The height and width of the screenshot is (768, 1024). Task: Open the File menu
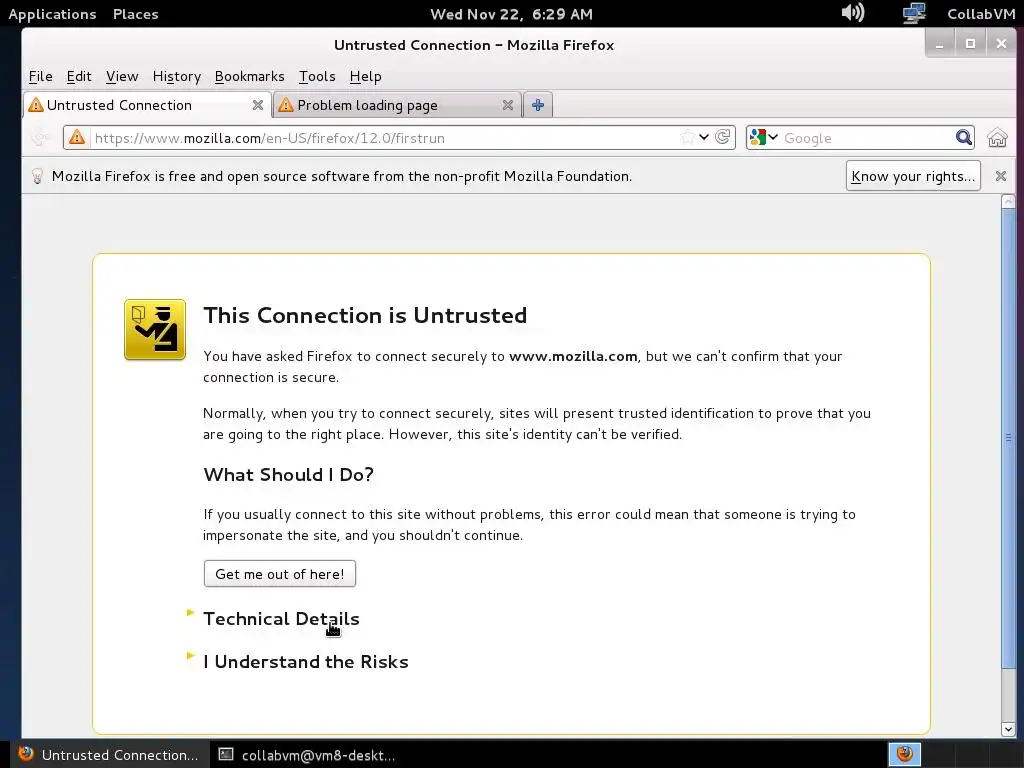(40, 76)
